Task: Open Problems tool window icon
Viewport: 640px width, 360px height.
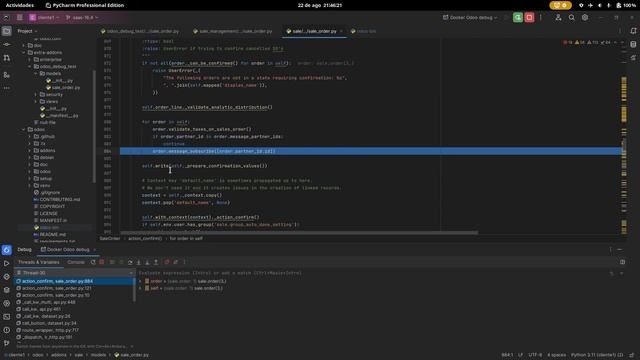Action: coord(7,330)
